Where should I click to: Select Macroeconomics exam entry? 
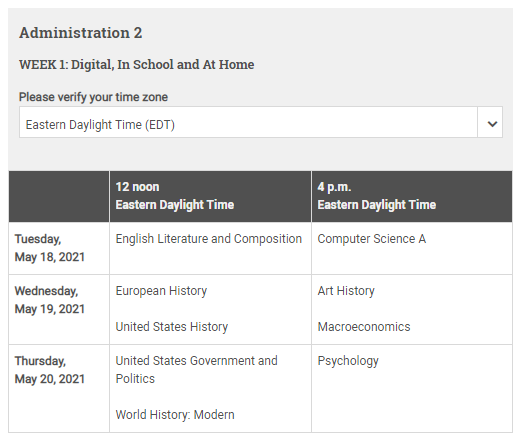click(x=364, y=327)
